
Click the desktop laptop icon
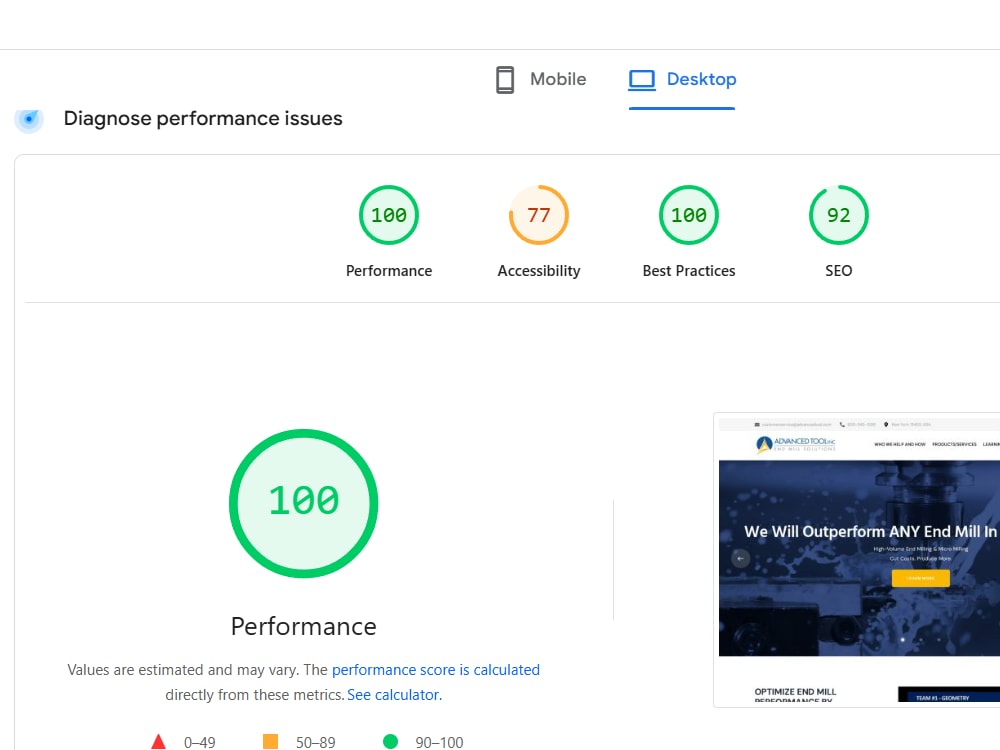[x=642, y=80]
